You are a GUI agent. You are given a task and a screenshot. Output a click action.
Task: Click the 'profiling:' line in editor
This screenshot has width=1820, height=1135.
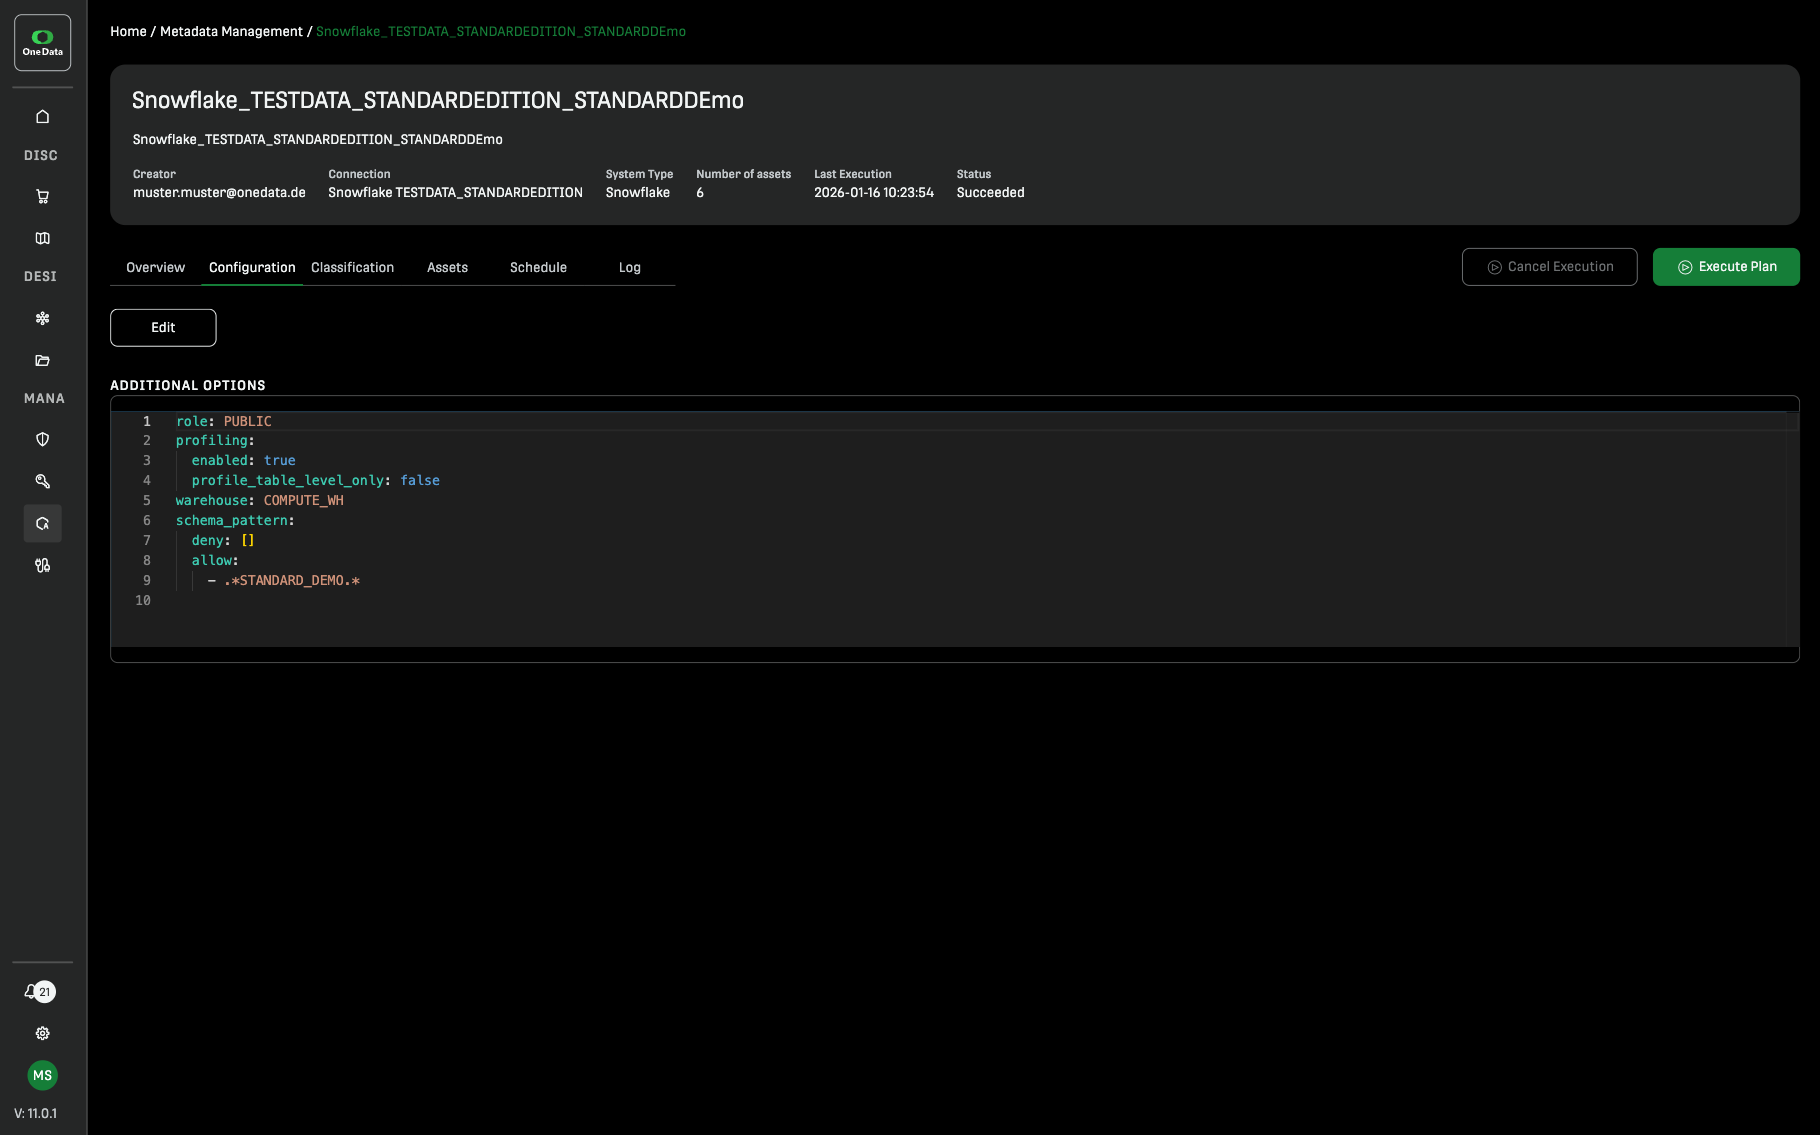(x=215, y=441)
